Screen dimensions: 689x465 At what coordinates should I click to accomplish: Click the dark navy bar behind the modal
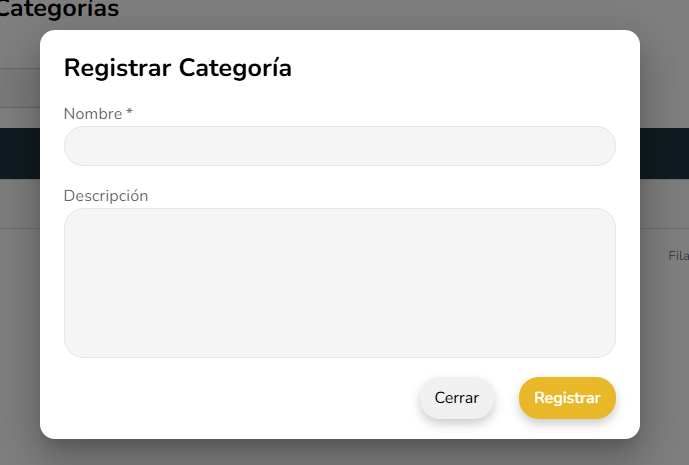click(x=20, y=153)
